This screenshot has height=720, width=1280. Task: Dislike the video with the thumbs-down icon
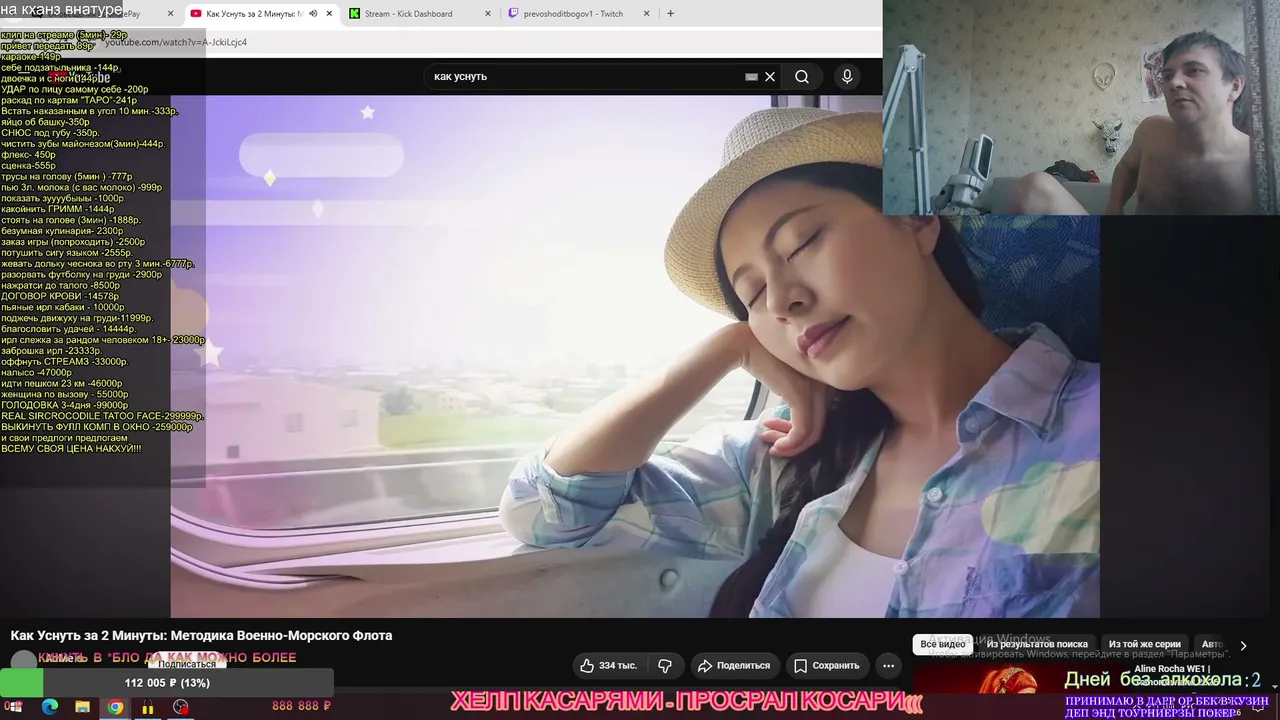click(665, 666)
